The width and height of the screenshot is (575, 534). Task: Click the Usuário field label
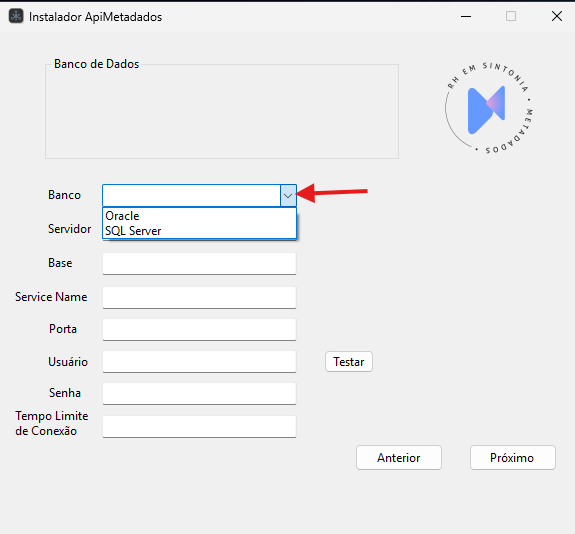(x=68, y=362)
